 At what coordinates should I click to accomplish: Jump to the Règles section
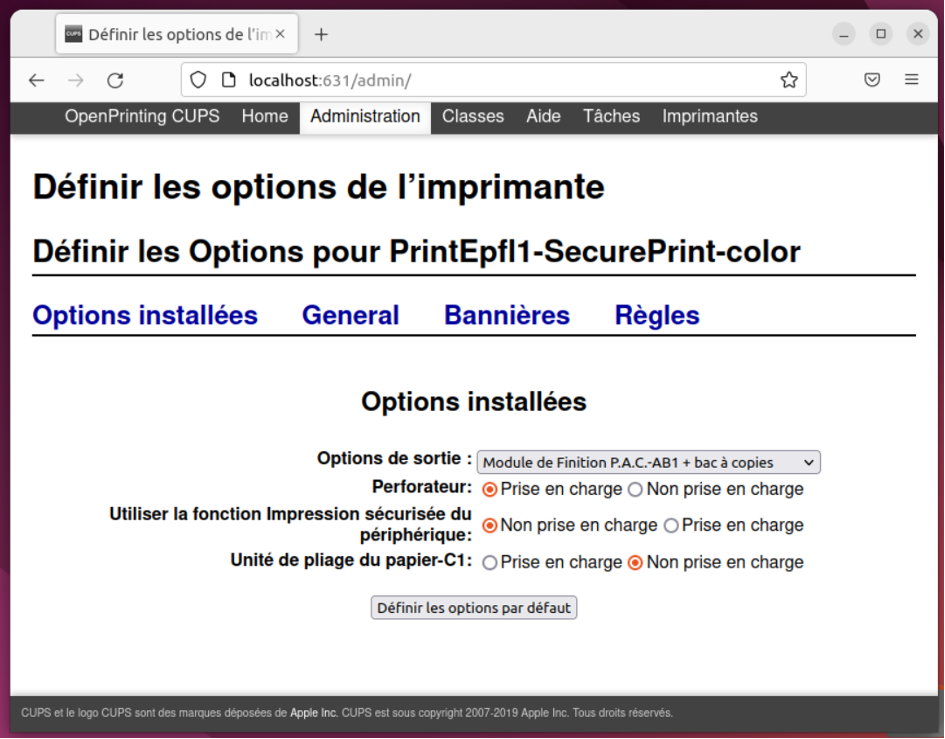point(656,315)
